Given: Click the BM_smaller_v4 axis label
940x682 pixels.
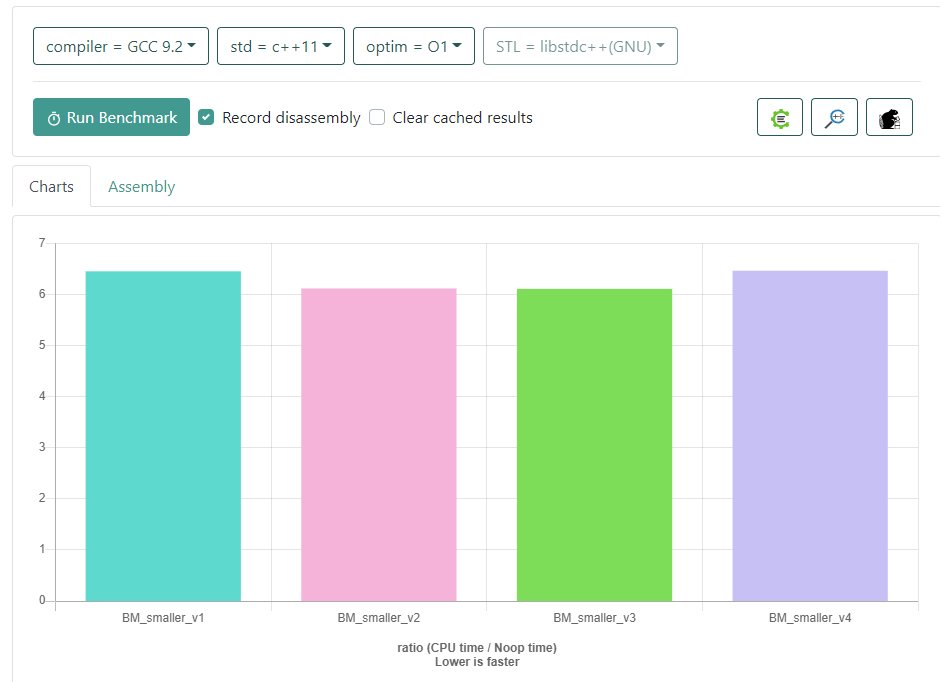Looking at the screenshot, I should (x=810, y=618).
